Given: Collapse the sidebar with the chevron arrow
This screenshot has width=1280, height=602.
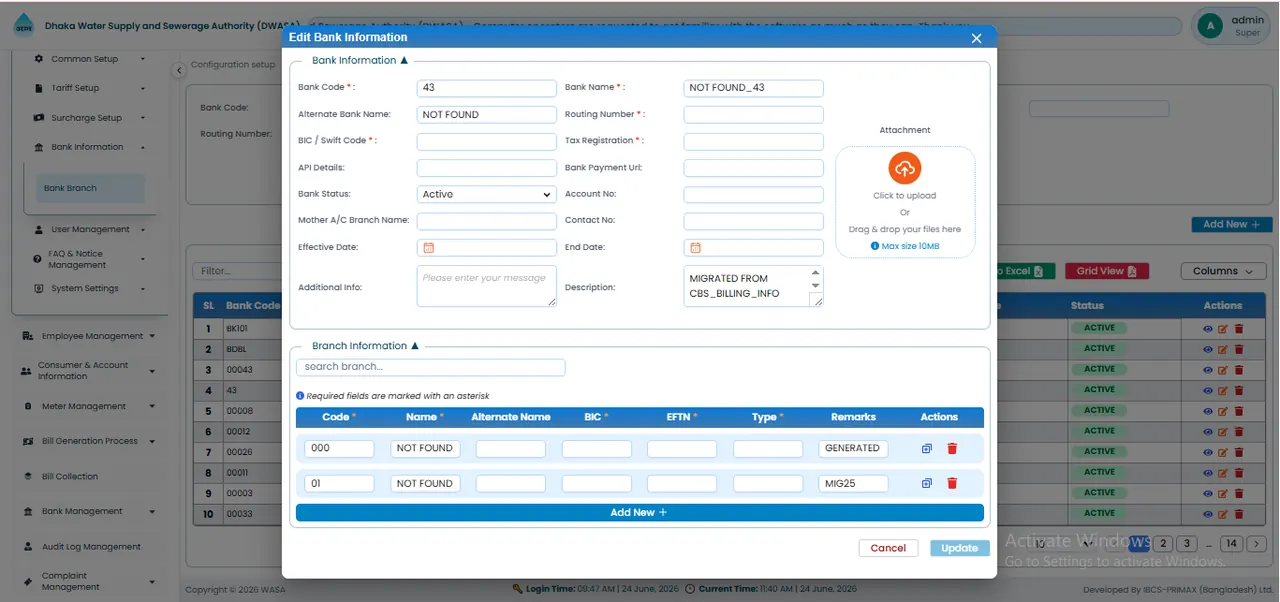Looking at the screenshot, I should click(x=179, y=70).
